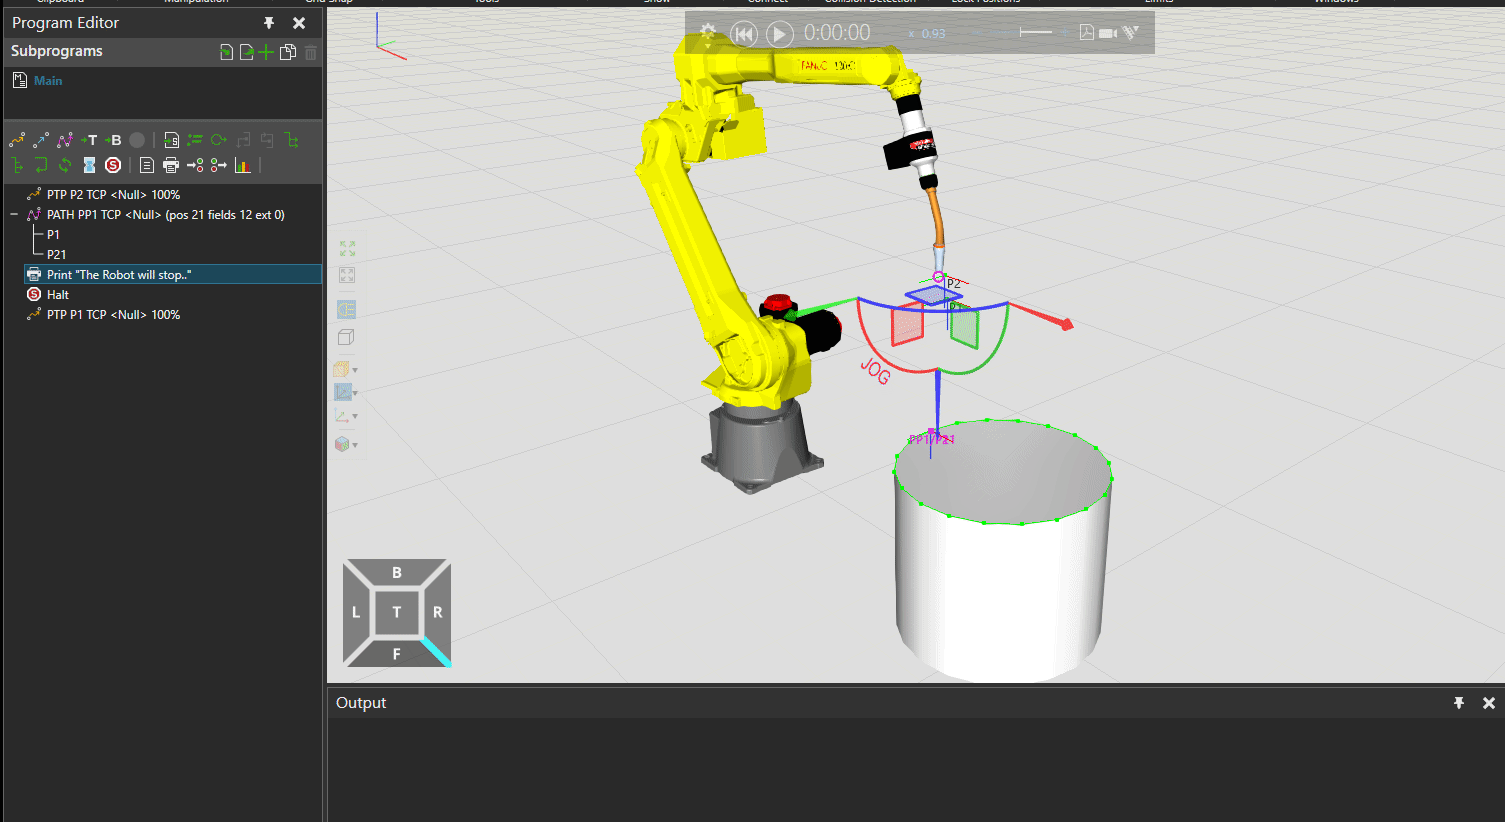Toggle orthographic cube view
Image resolution: width=1505 pixels, height=822 pixels.
[x=346, y=338]
